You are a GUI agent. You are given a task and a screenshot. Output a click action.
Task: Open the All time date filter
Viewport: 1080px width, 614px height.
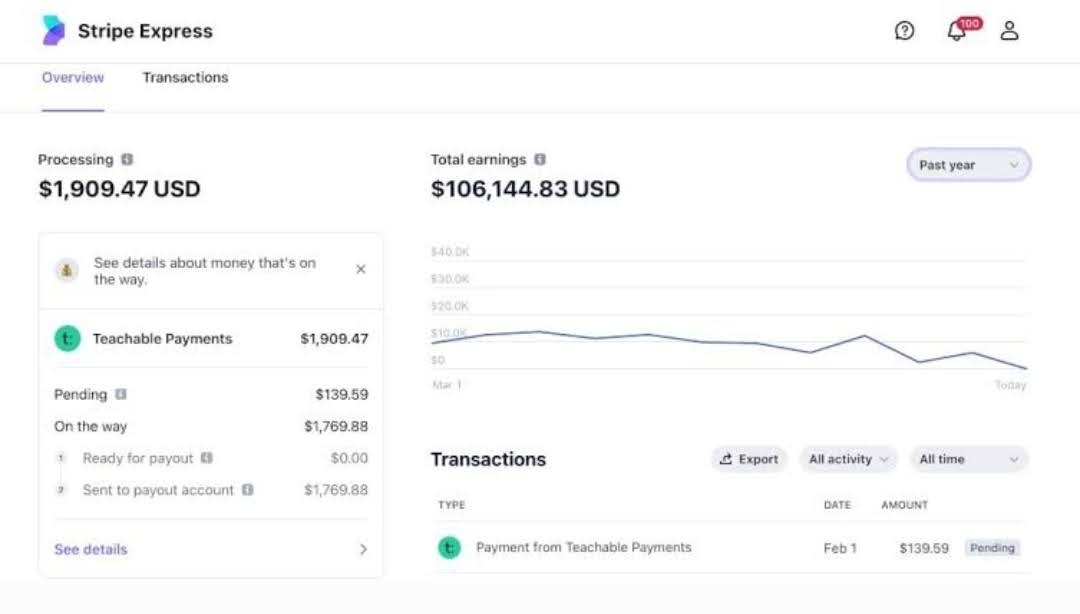coord(968,459)
